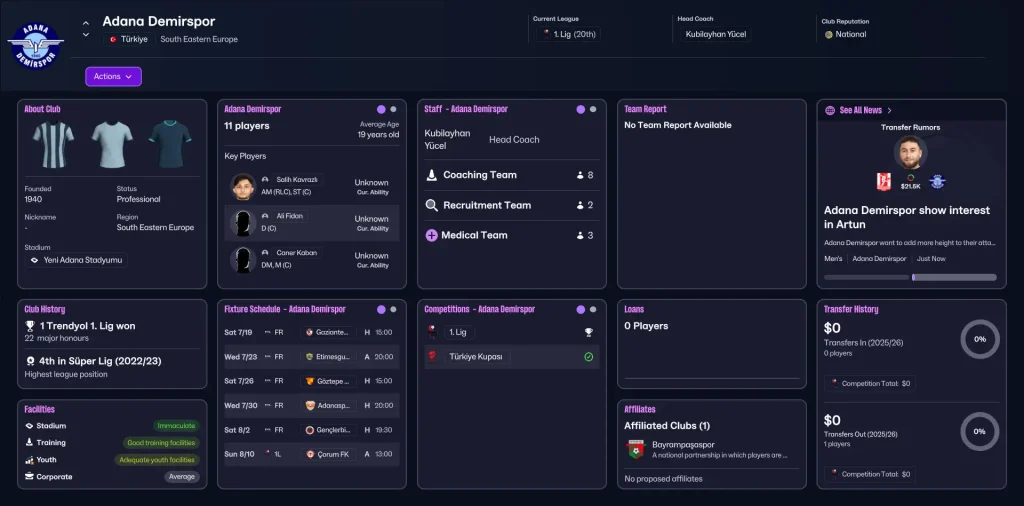This screenshot has height=506, width=1024.
Task: Click the Youth facility icon
Action: click(x=29, y=460)
